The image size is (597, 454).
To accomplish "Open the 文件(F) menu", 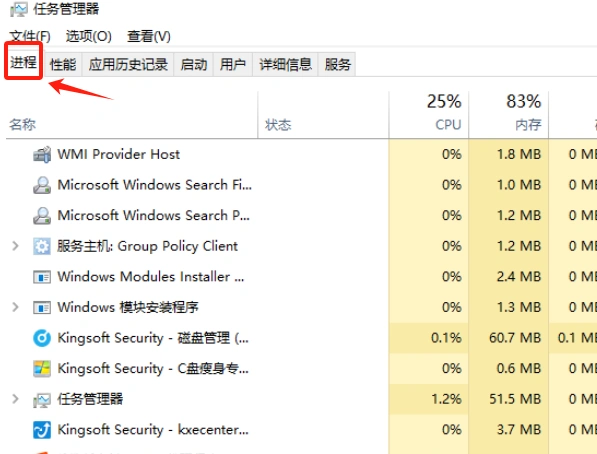I will click(x=30, y=37).
